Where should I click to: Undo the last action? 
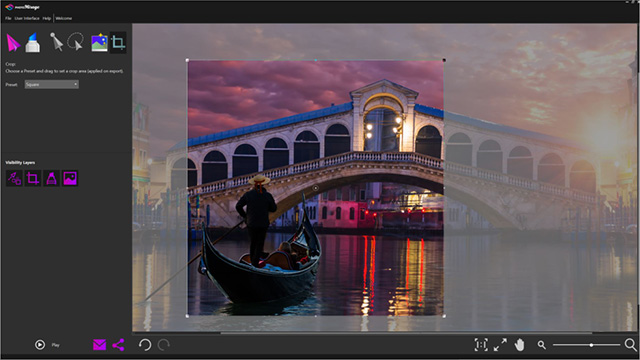[x=145, y=345]
